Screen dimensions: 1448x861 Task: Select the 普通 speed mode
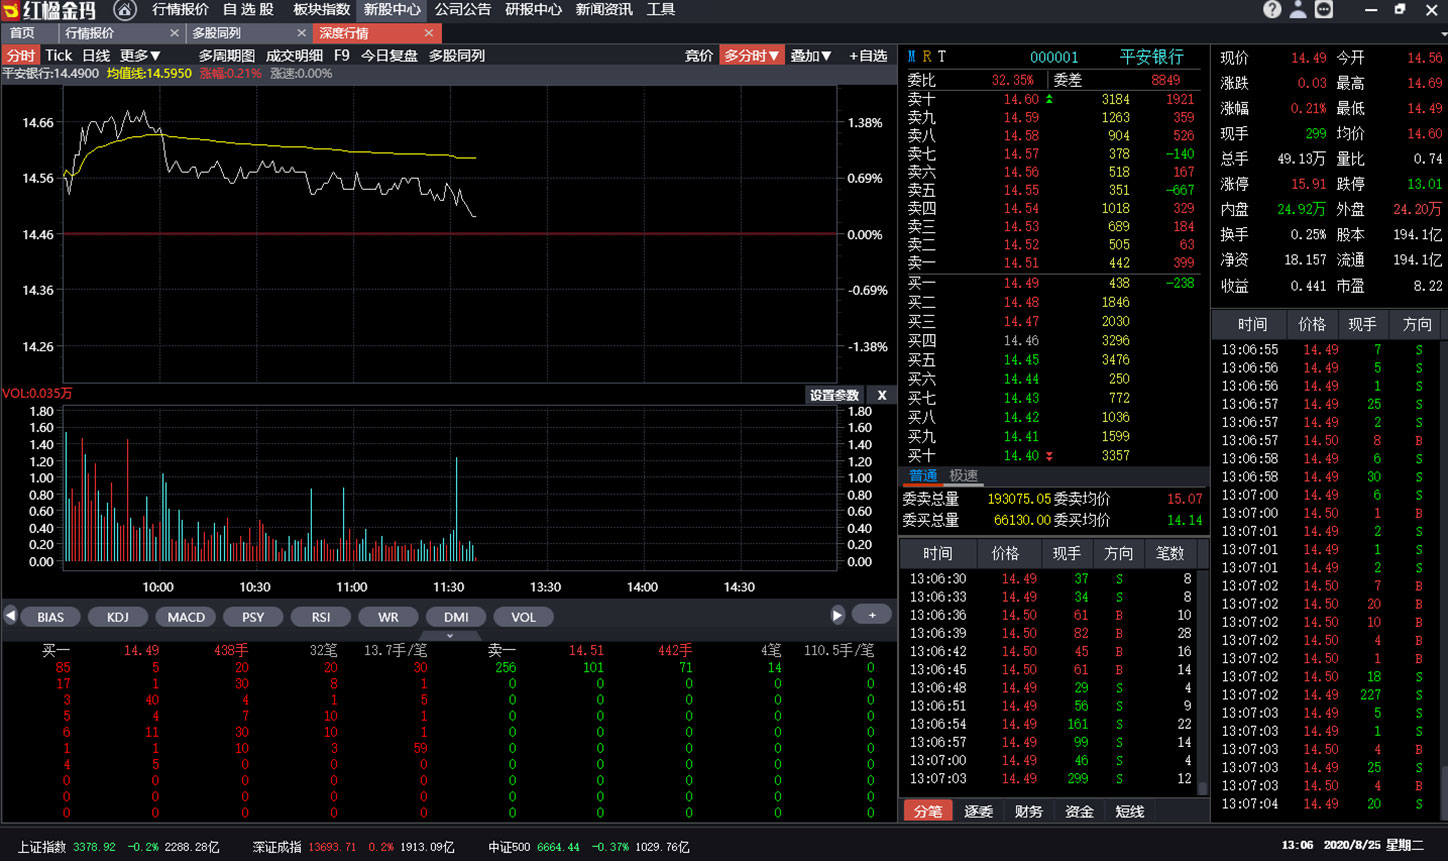click(923, 476)
